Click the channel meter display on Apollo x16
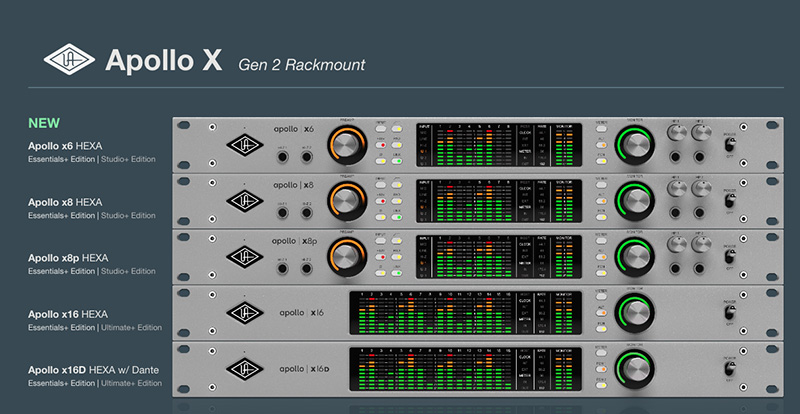800x414 pixels. pos(429,313)
